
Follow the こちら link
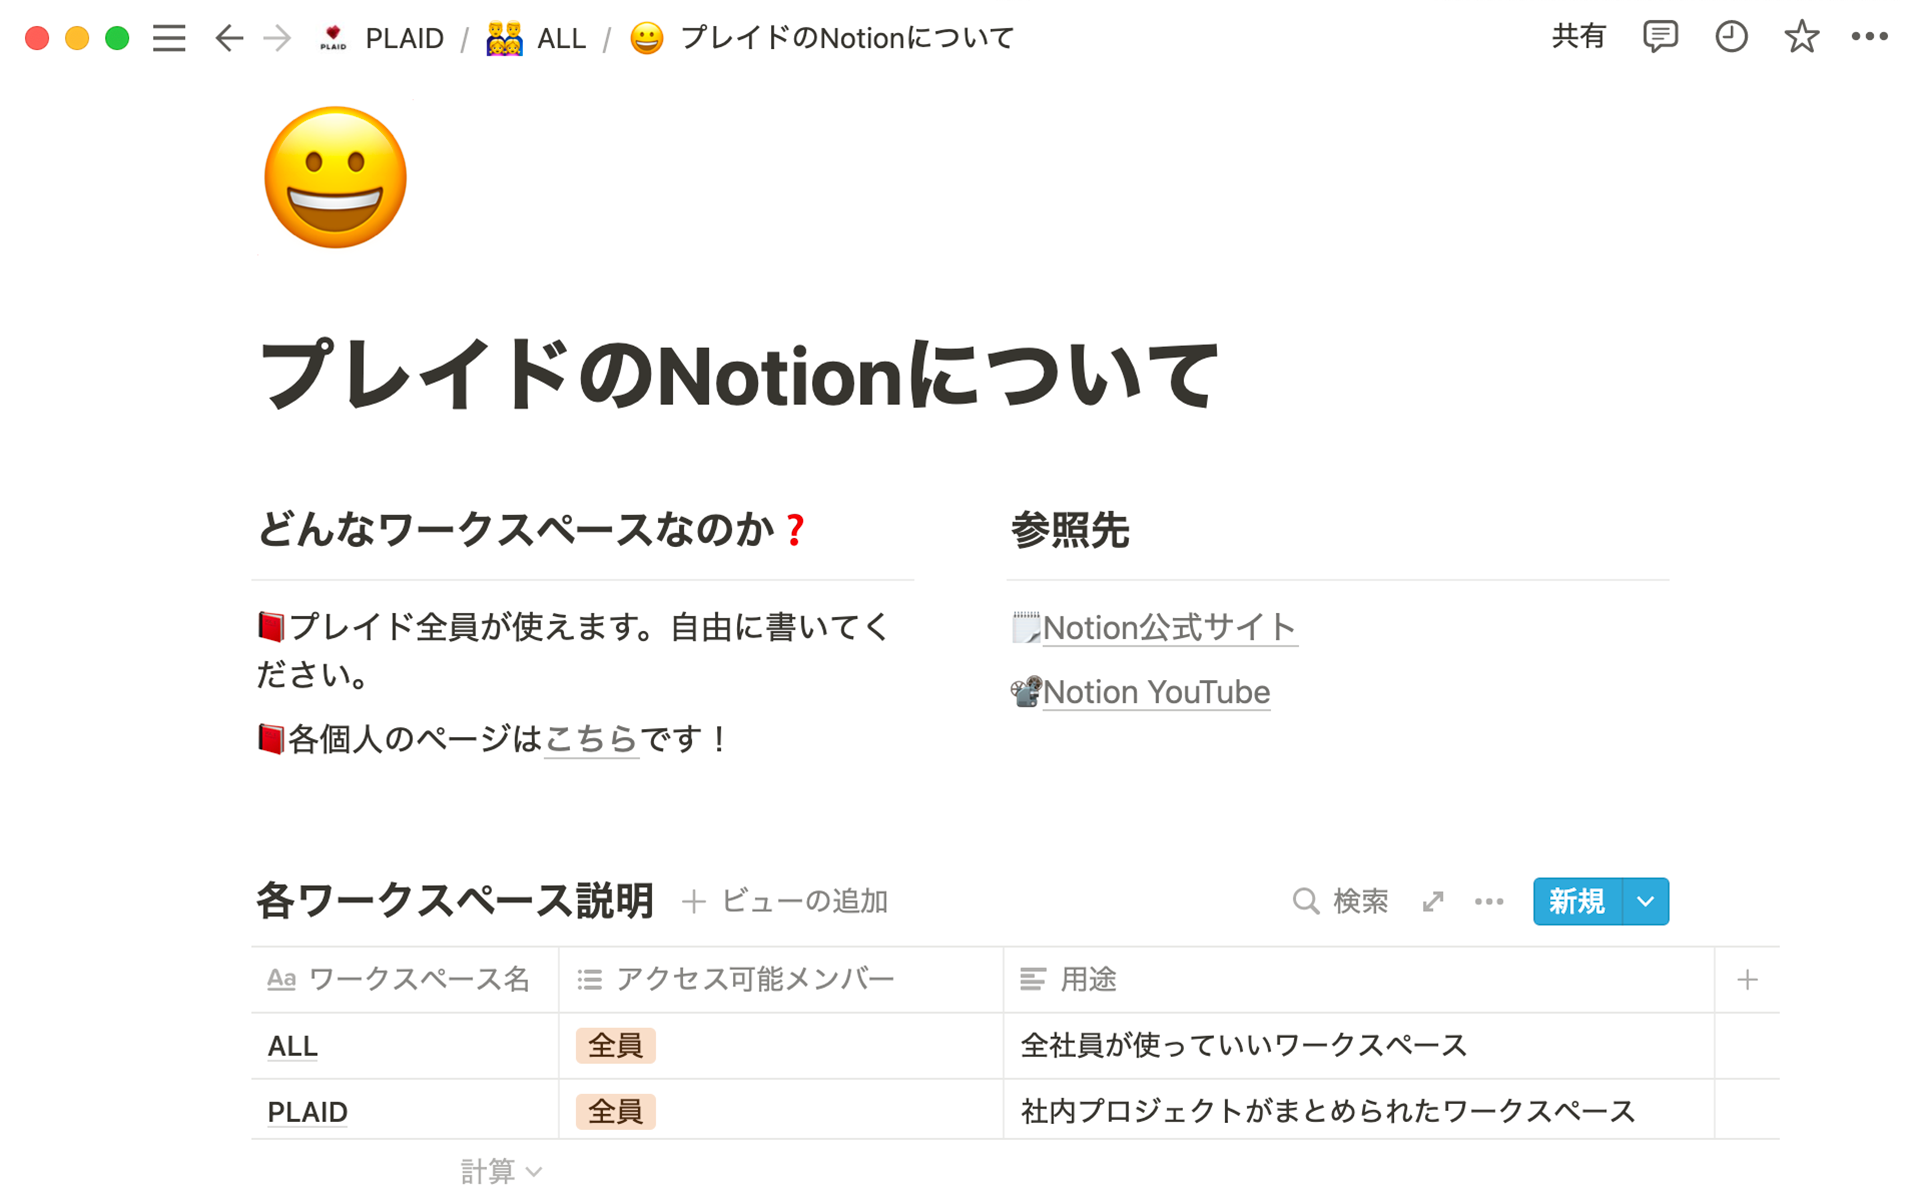click(x=591, y=740)
